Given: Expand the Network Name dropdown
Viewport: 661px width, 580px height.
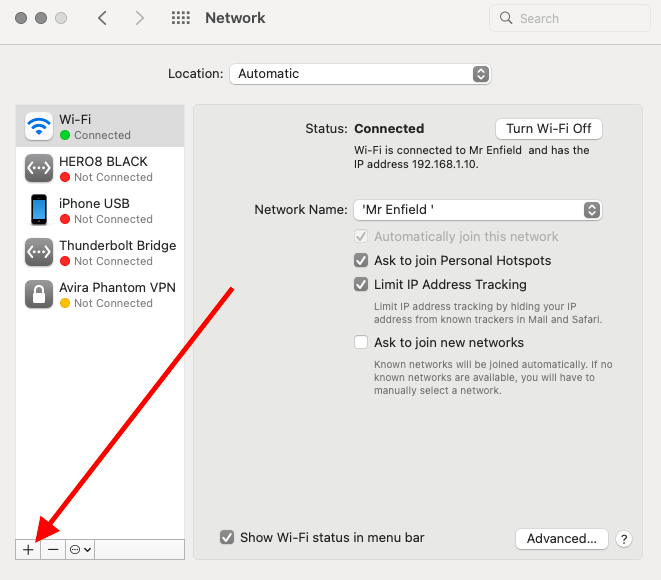Looking at the screenshot, I should 477,210.
